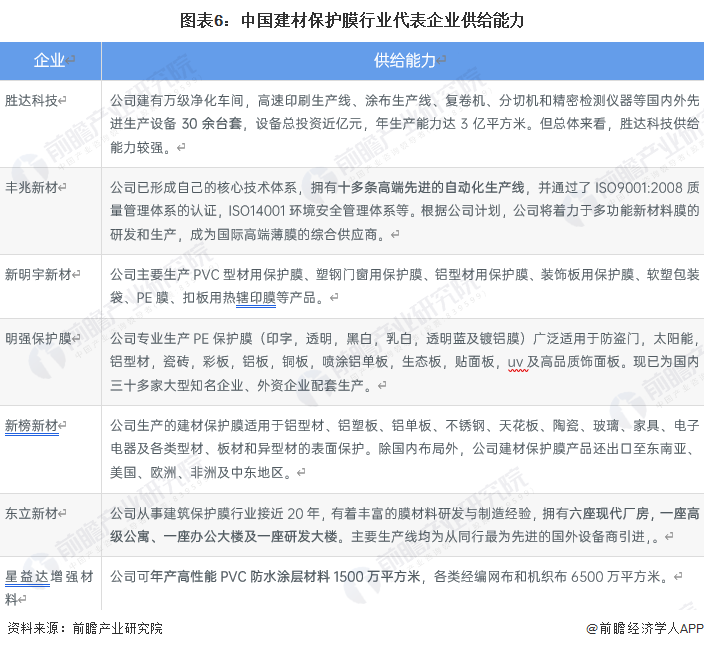Click the description starting 公司已形成自己的核心技术体系

[405, 211]
